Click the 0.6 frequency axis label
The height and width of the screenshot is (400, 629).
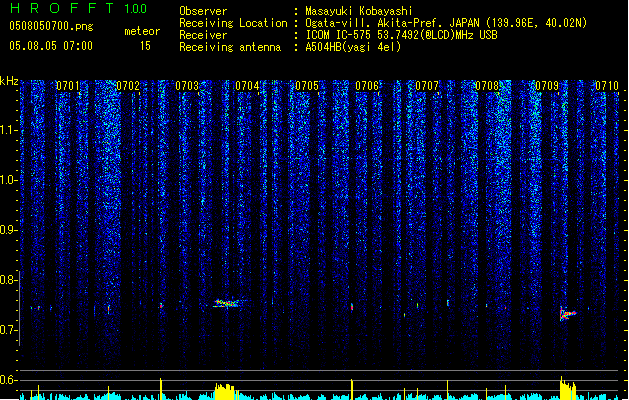pyautogui.click(x=9, y=380)
